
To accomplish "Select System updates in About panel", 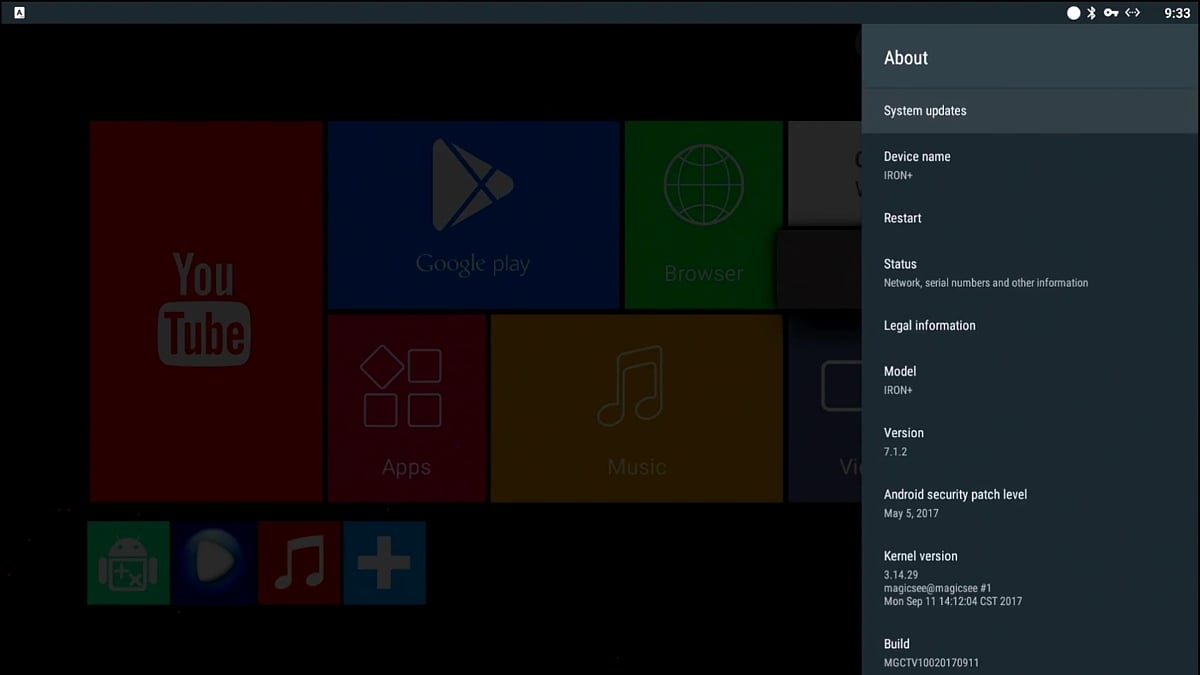I will [1030, 111].
